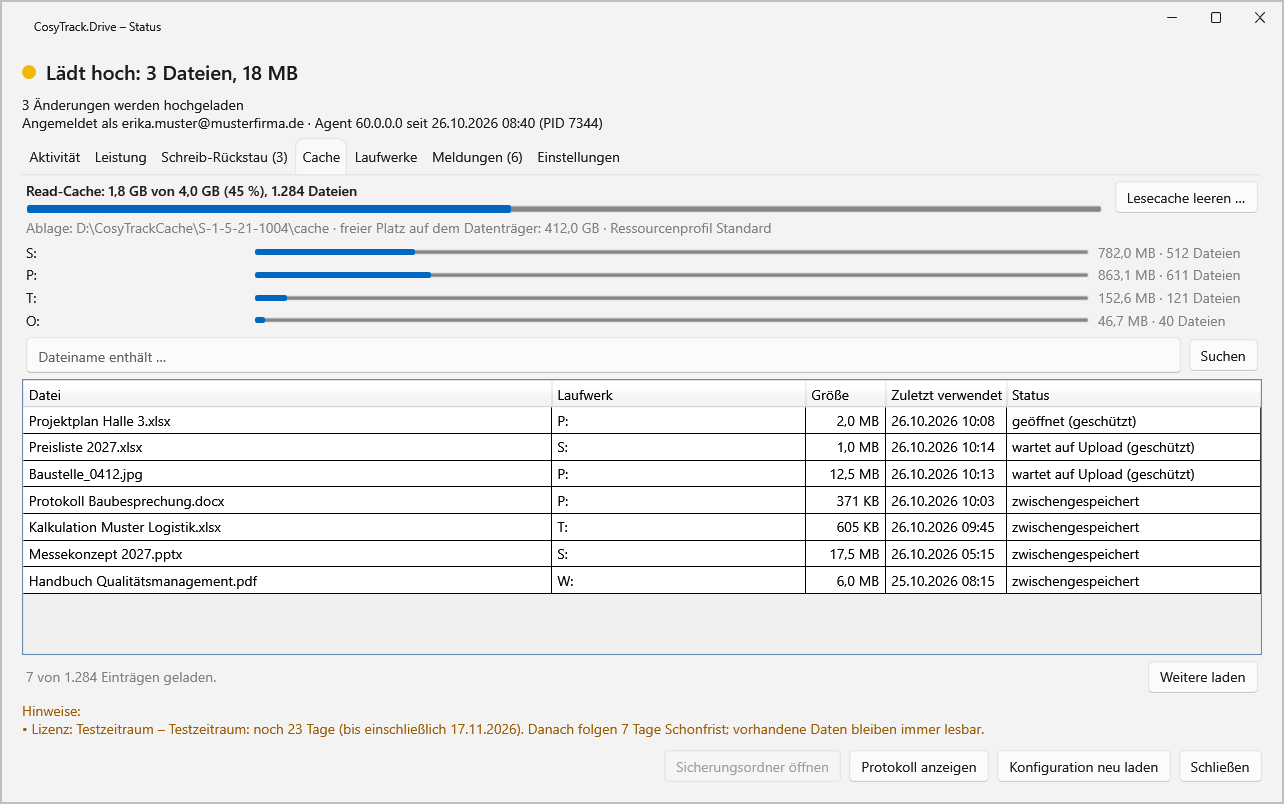Minimize the CosyTrack.Drive status window

1171,18
